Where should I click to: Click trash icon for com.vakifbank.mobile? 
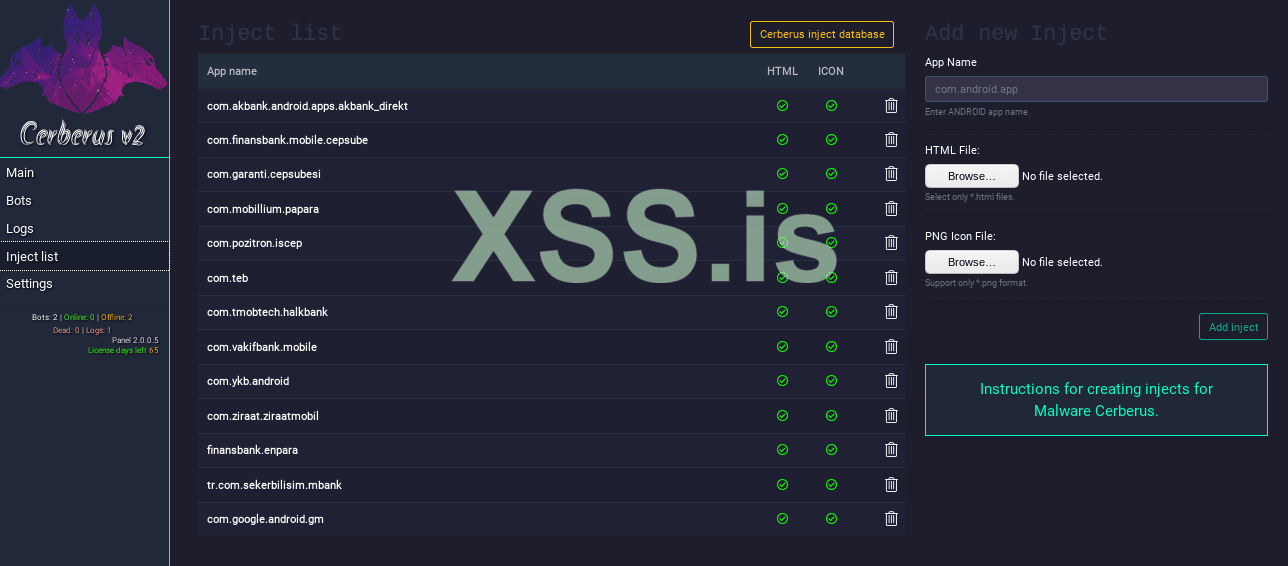[x=891, y=347]
